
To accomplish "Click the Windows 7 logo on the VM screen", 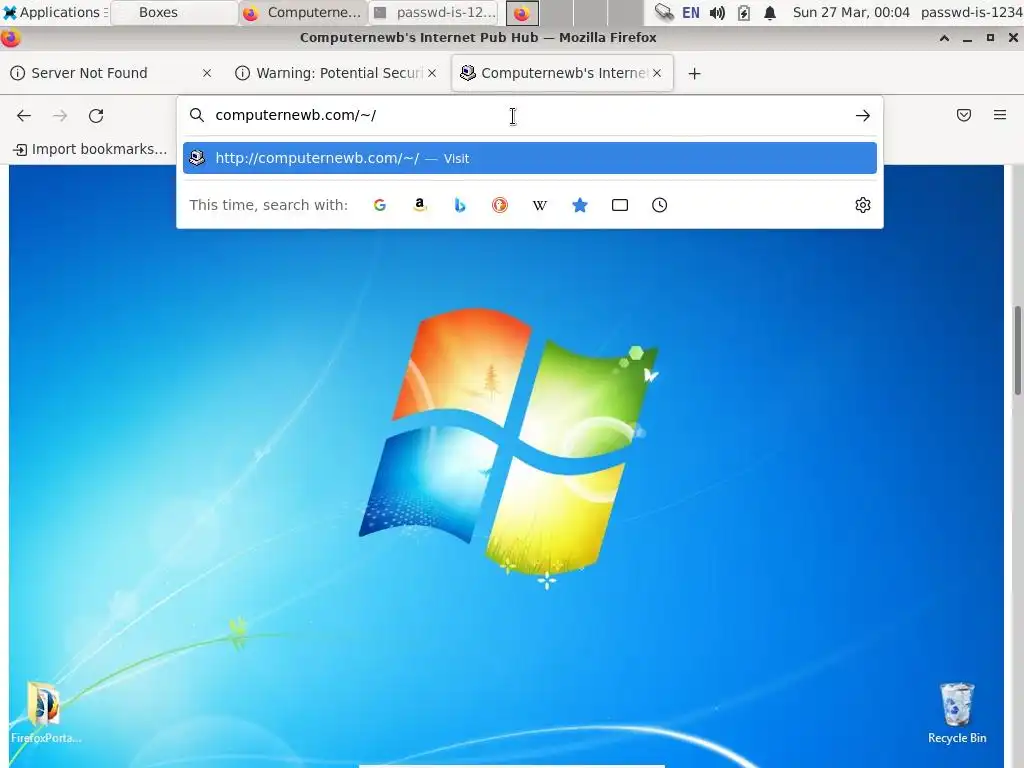I will pyautogui.click(x=509, y=443).
